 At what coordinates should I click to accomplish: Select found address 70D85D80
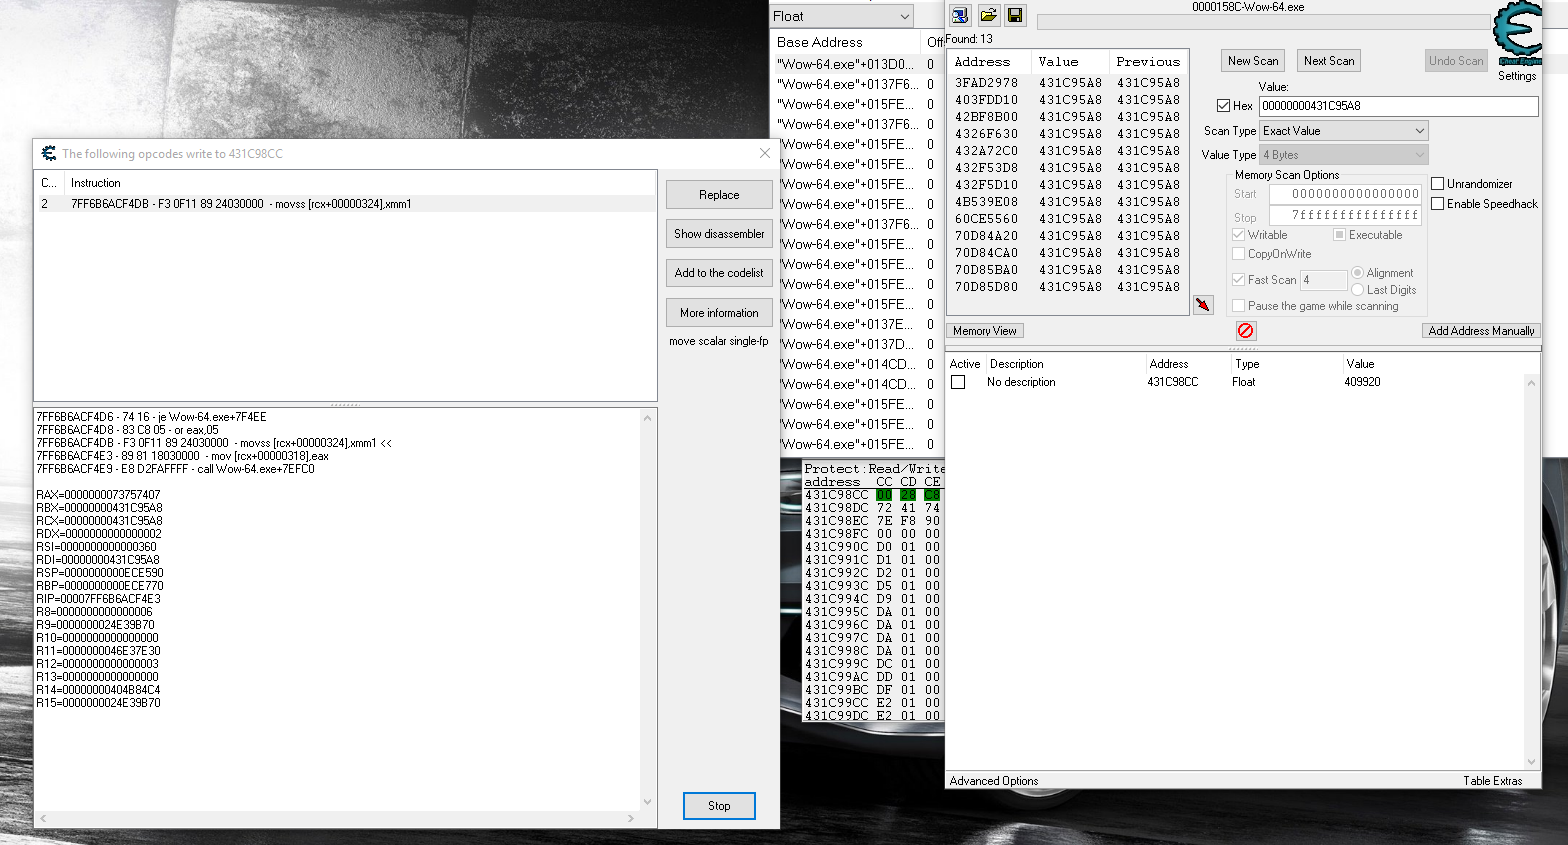(x=1067, y=287)
